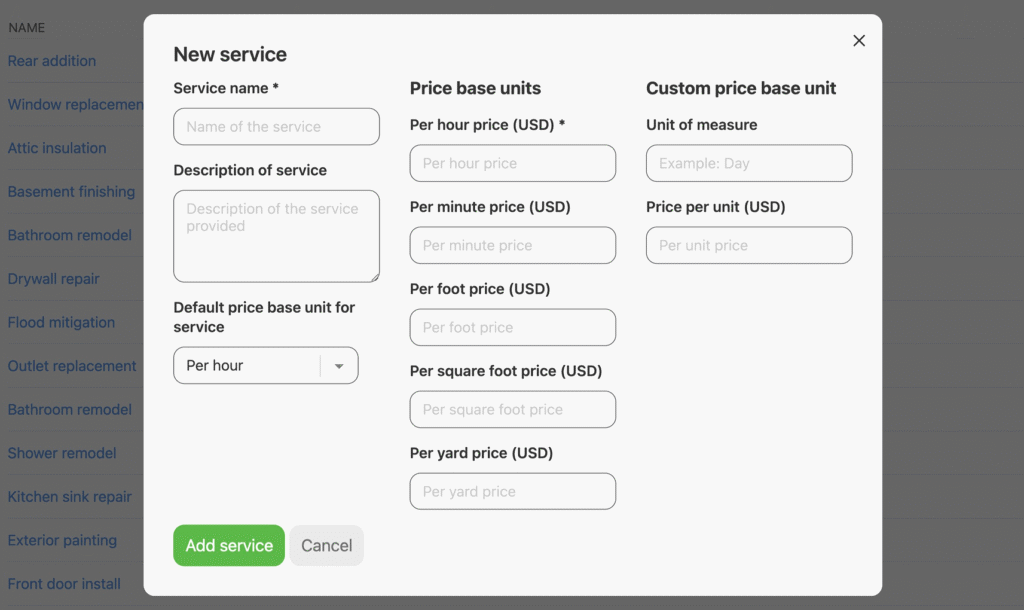Focus the Price per unit field
1024x610 pixels.
point(748,245)
